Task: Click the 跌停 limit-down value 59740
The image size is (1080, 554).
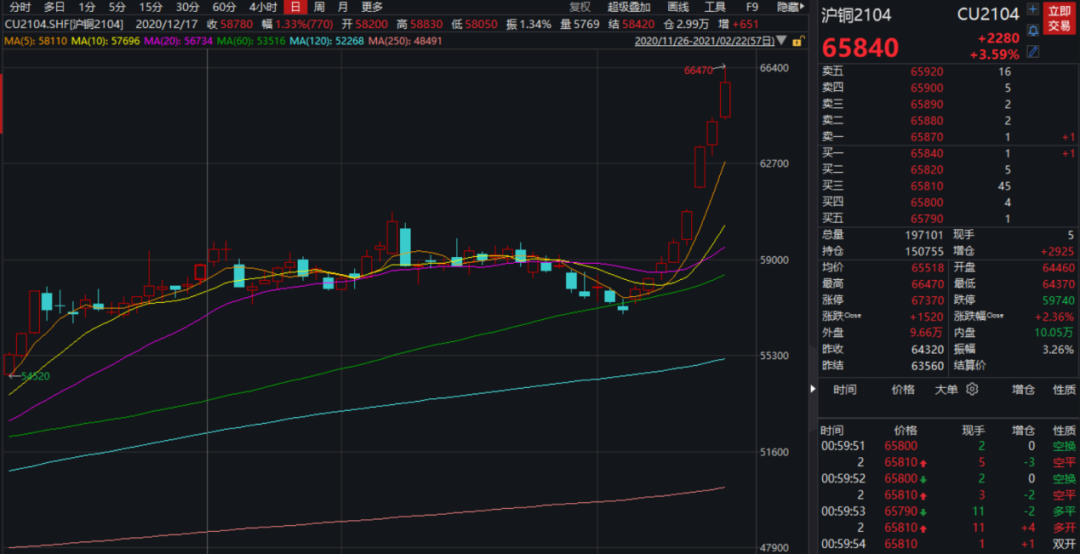Action: point(1059,300)
